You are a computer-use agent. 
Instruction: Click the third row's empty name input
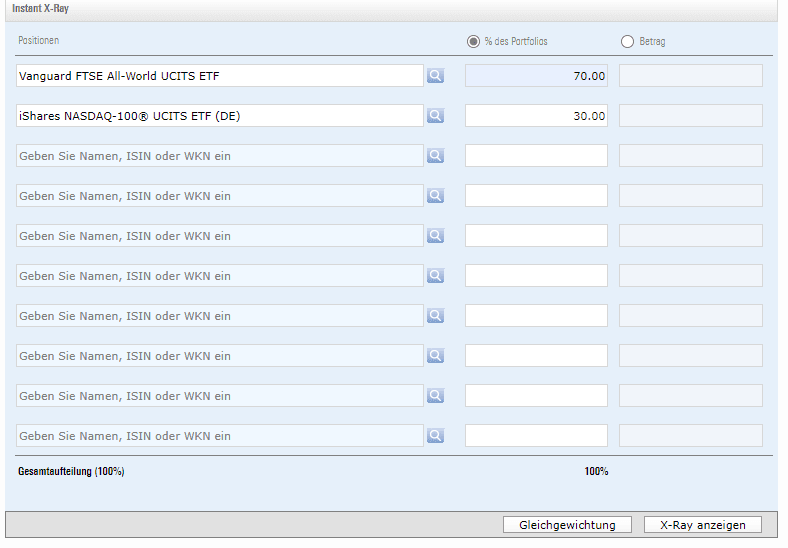(x=220, y=156)
